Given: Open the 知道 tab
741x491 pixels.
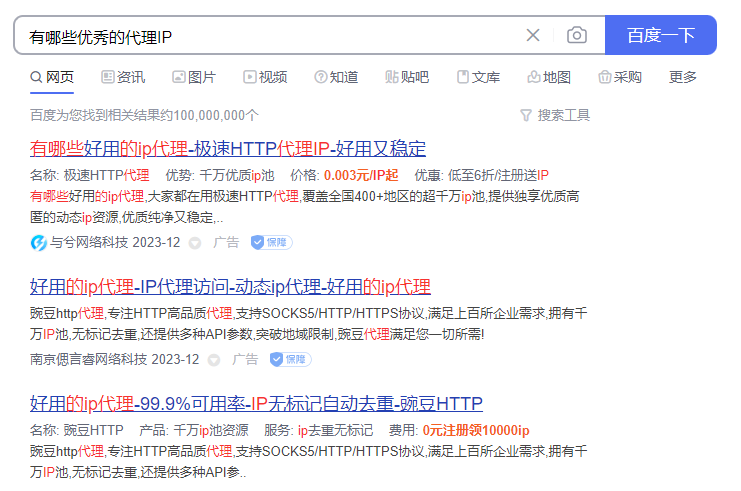Looking at the screenshot, I should tap(336, 77).
